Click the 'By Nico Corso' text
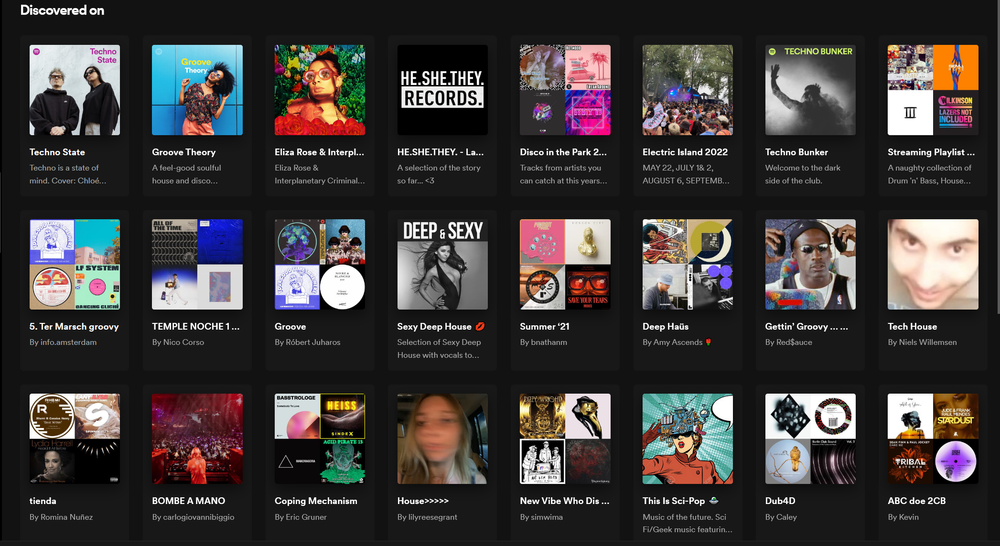The image size is (1000, 546). click(x=178, y=343)
